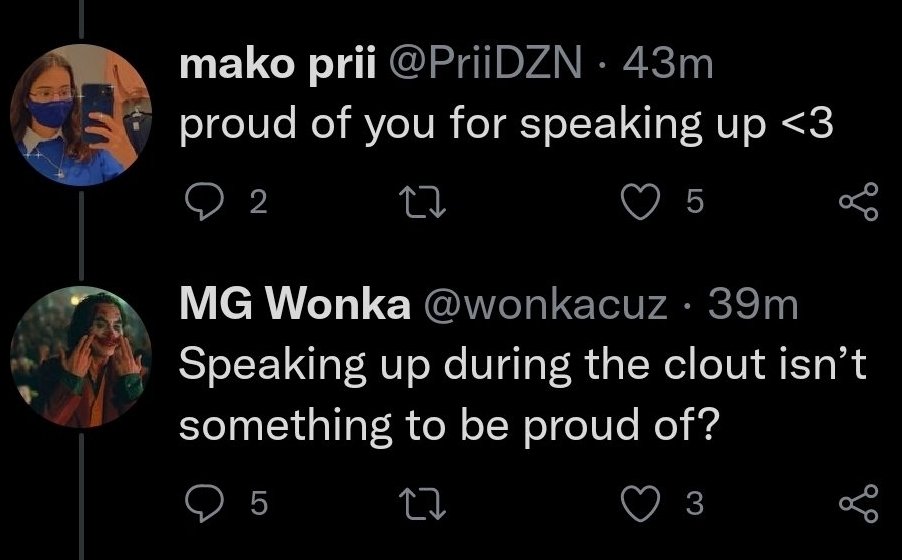Open MG Wonka's Joker avatar
Screen dimensions: 902x560
pyautogui.click(x=81, y=357)
